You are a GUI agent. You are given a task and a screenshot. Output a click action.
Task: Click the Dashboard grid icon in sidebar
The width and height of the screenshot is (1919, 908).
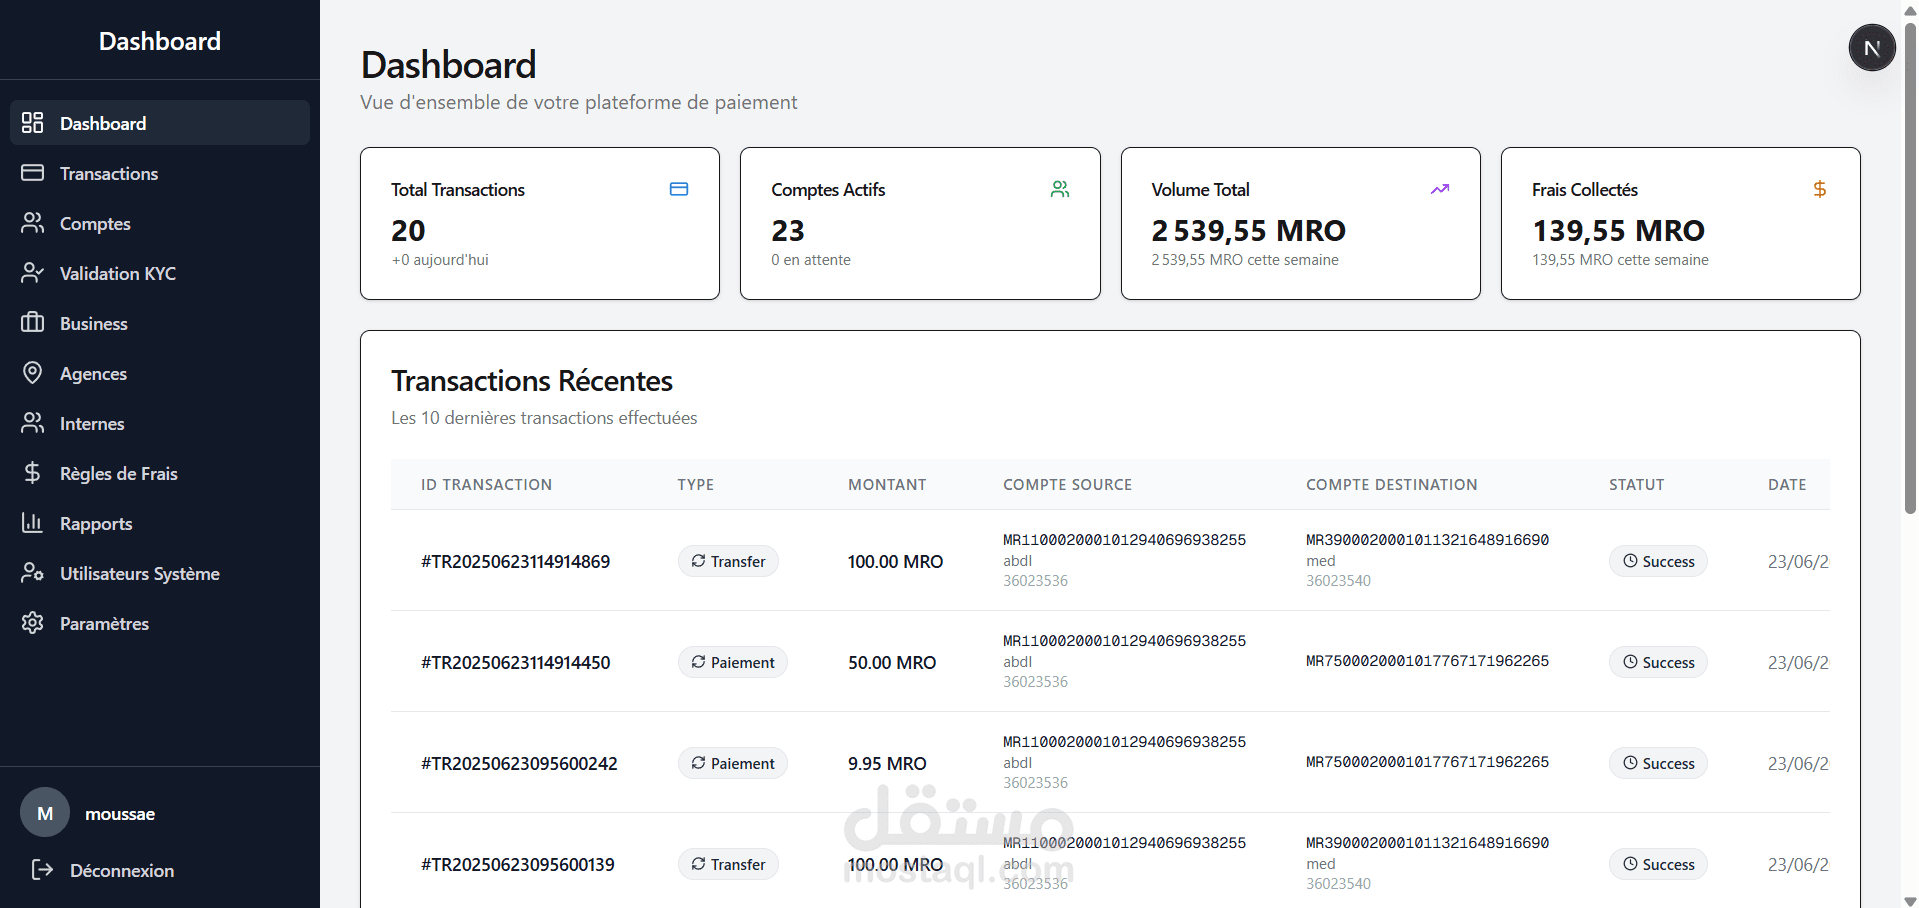[33, 122]
